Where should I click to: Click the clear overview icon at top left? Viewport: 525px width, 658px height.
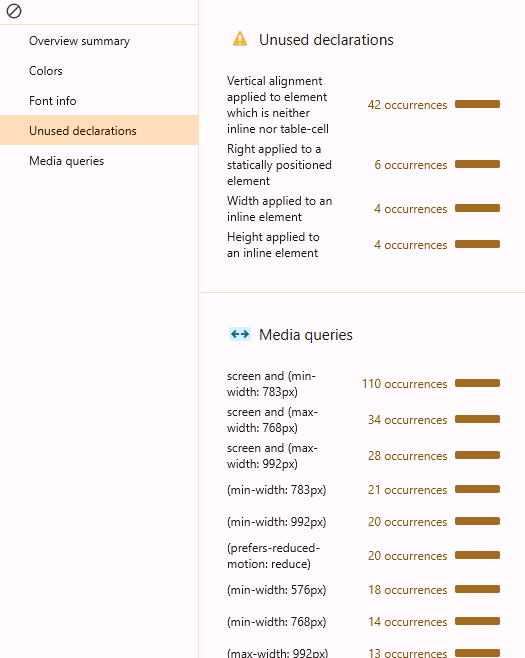point(14,11)
